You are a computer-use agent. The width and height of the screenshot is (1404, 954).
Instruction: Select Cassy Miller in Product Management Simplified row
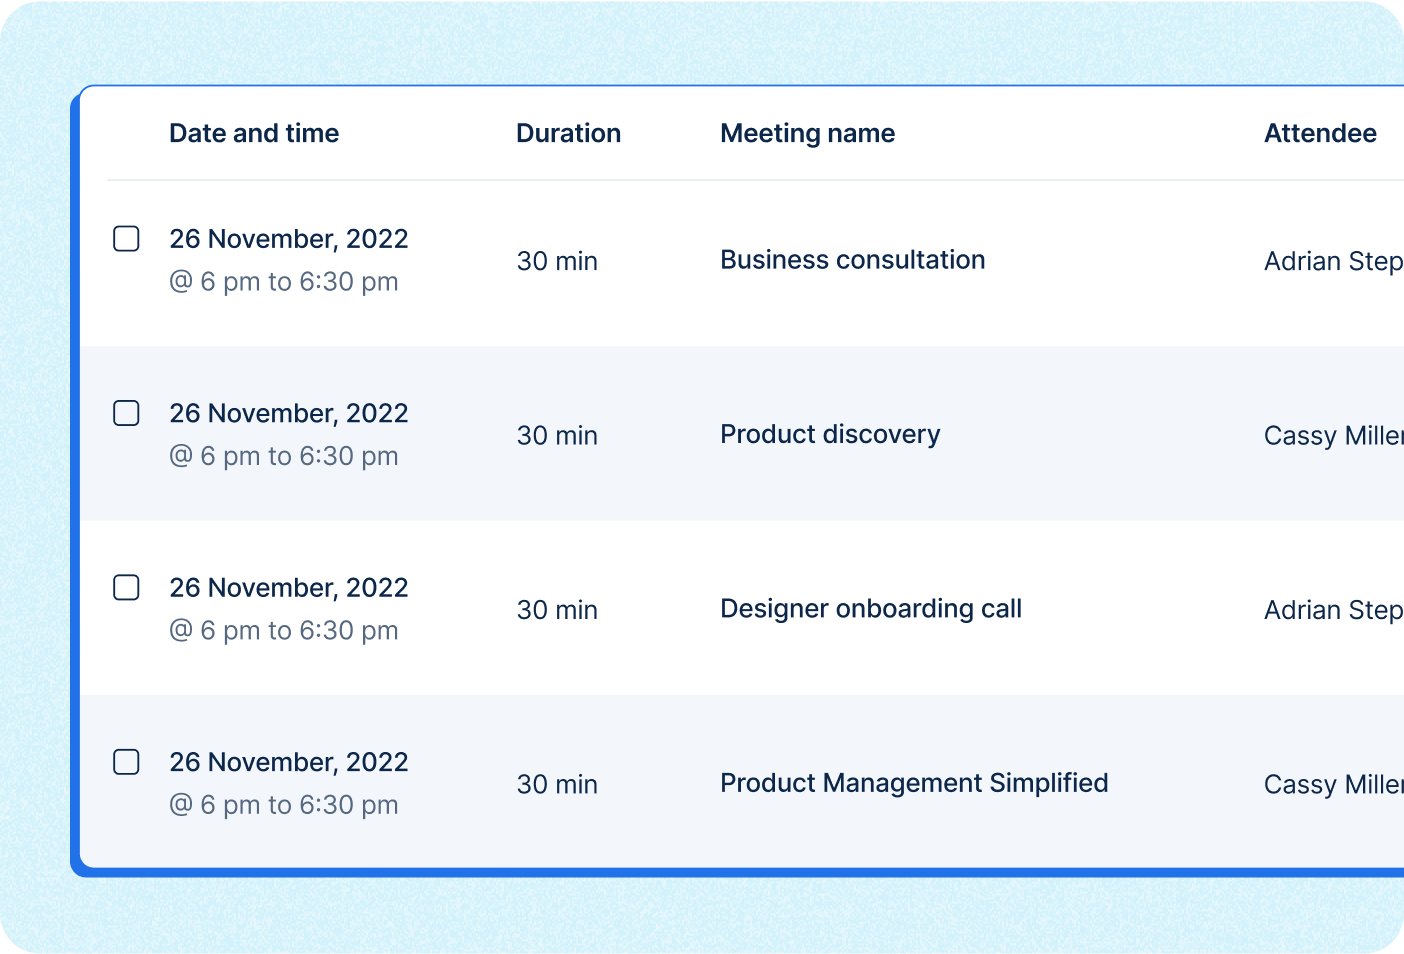pos(1334,785)
